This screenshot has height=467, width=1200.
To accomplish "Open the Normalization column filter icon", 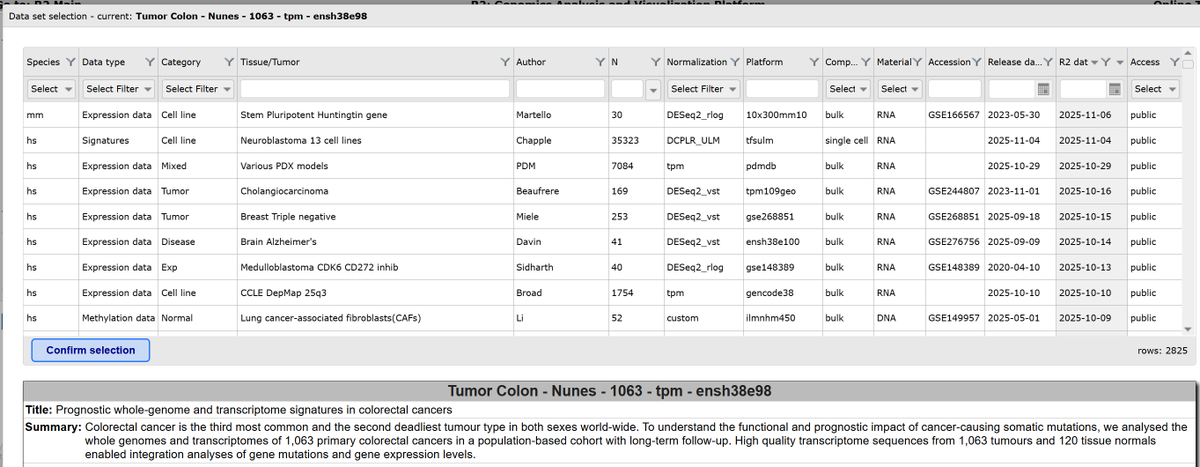I will point(736,62).
